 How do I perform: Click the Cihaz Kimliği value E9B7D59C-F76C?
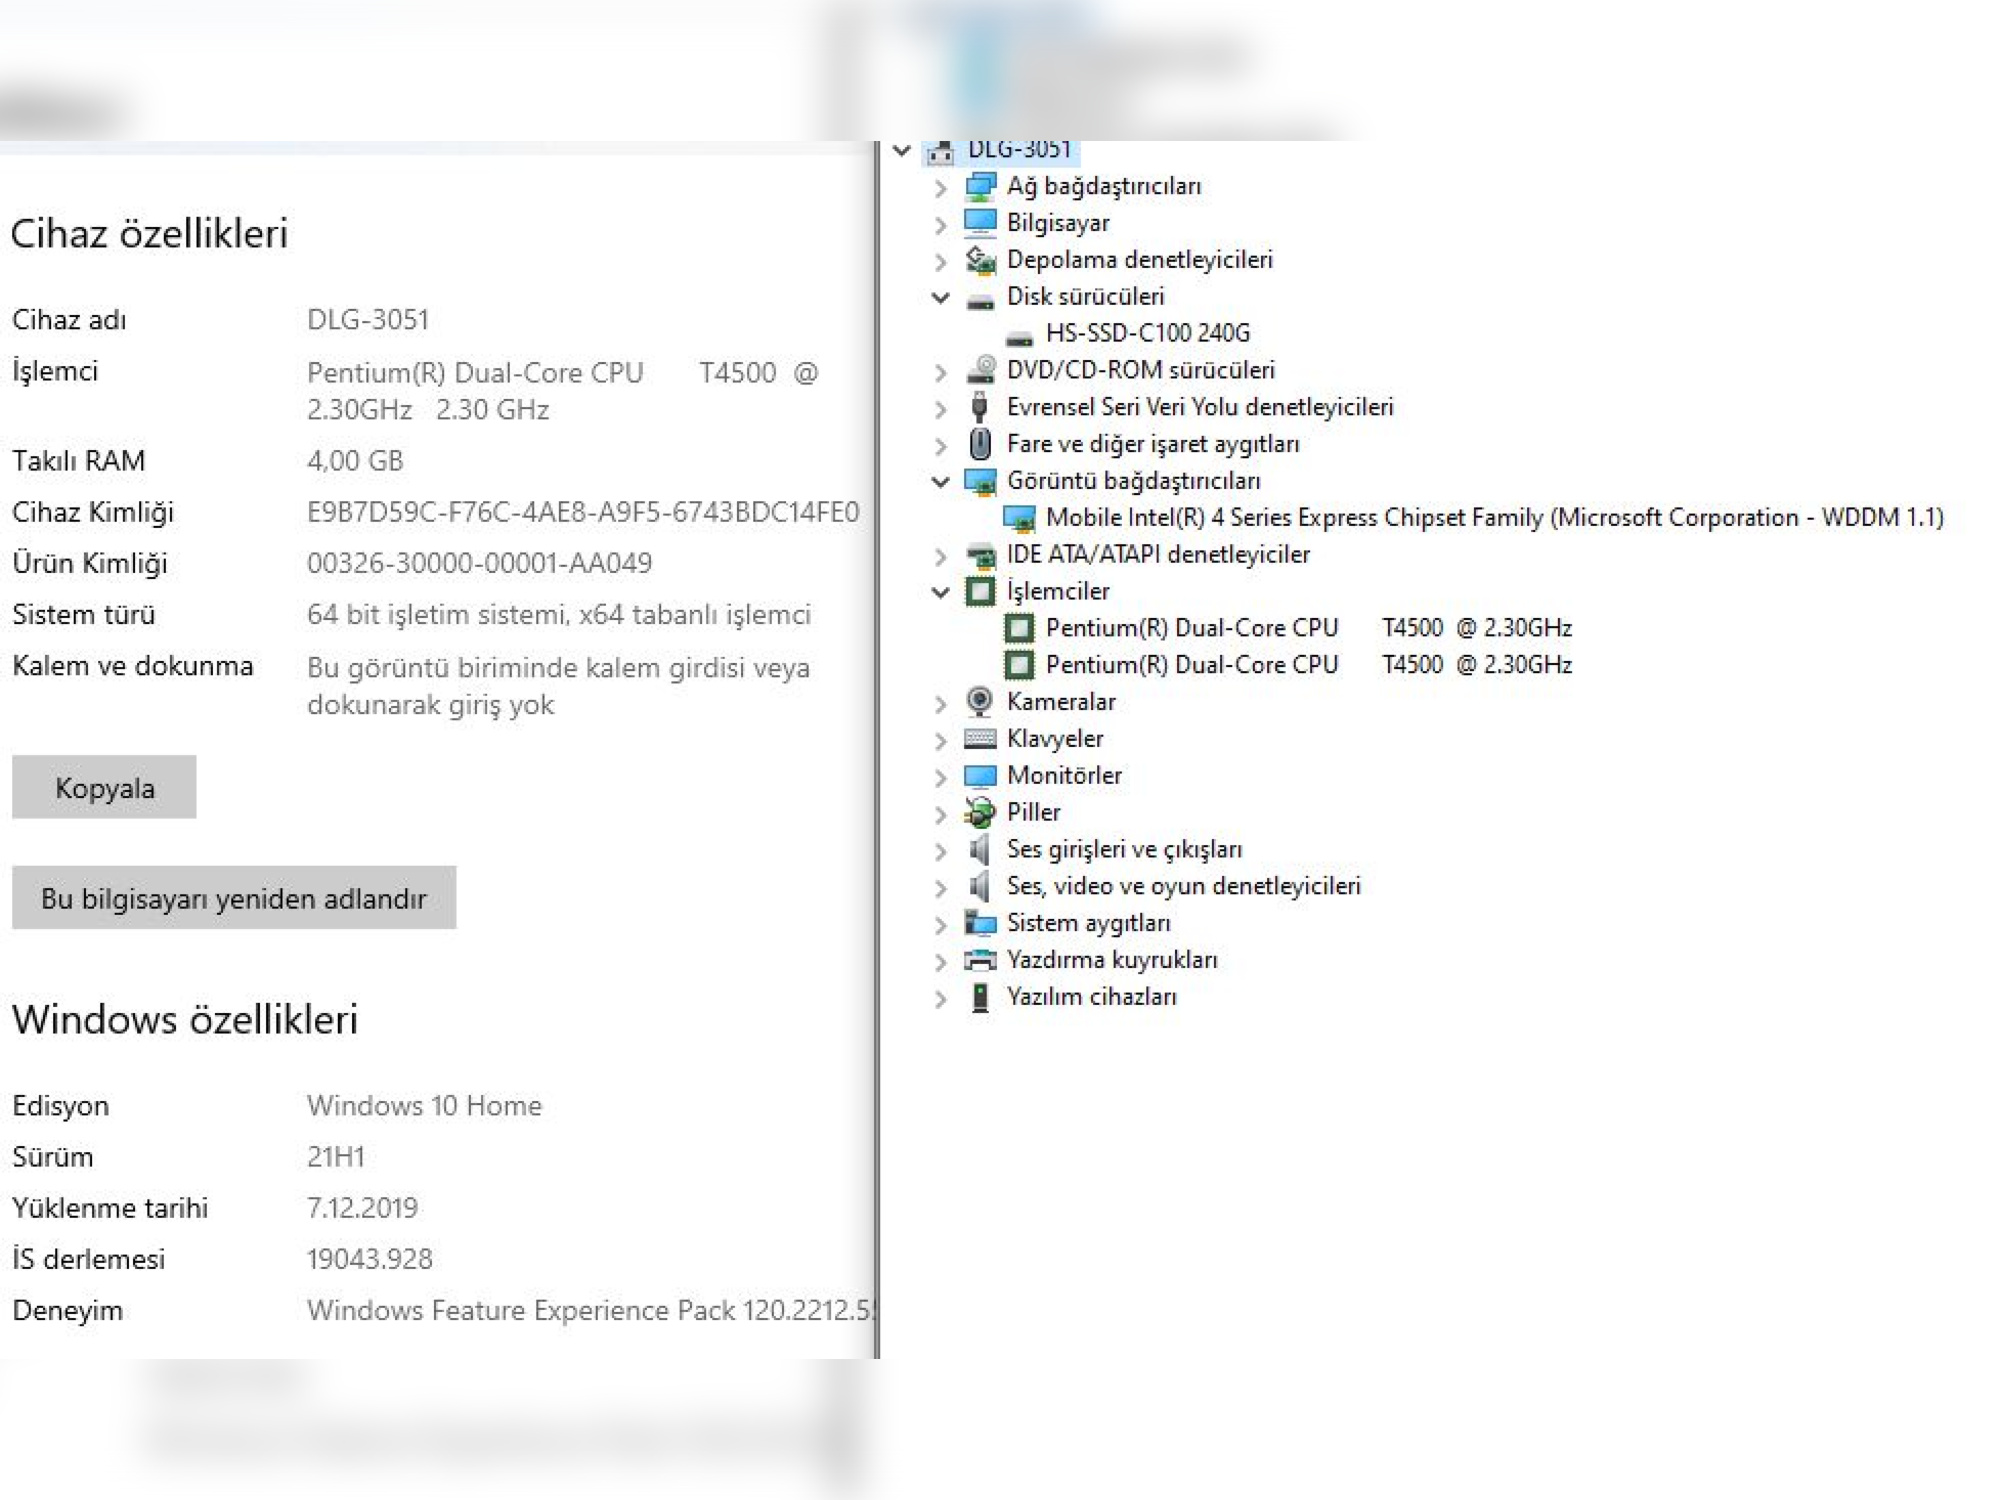[583, 512]
